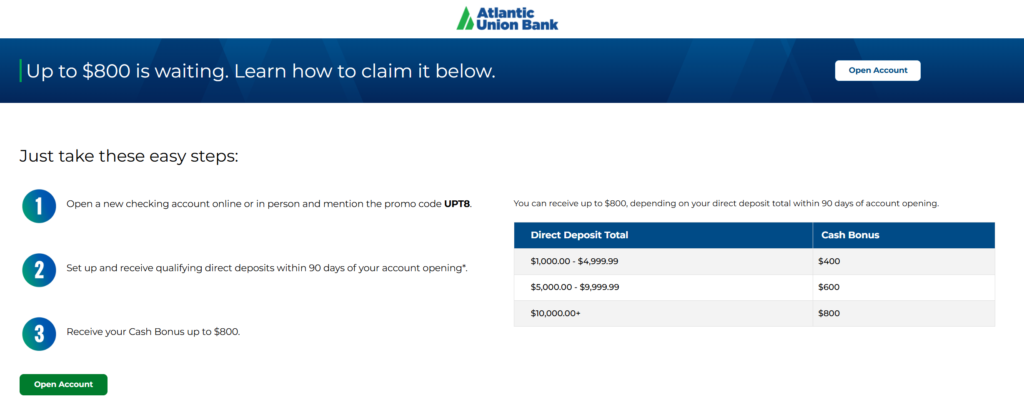Click the step 2 numbered circle icon
This screenshot has width=1024, height=402.
(39, 270)
